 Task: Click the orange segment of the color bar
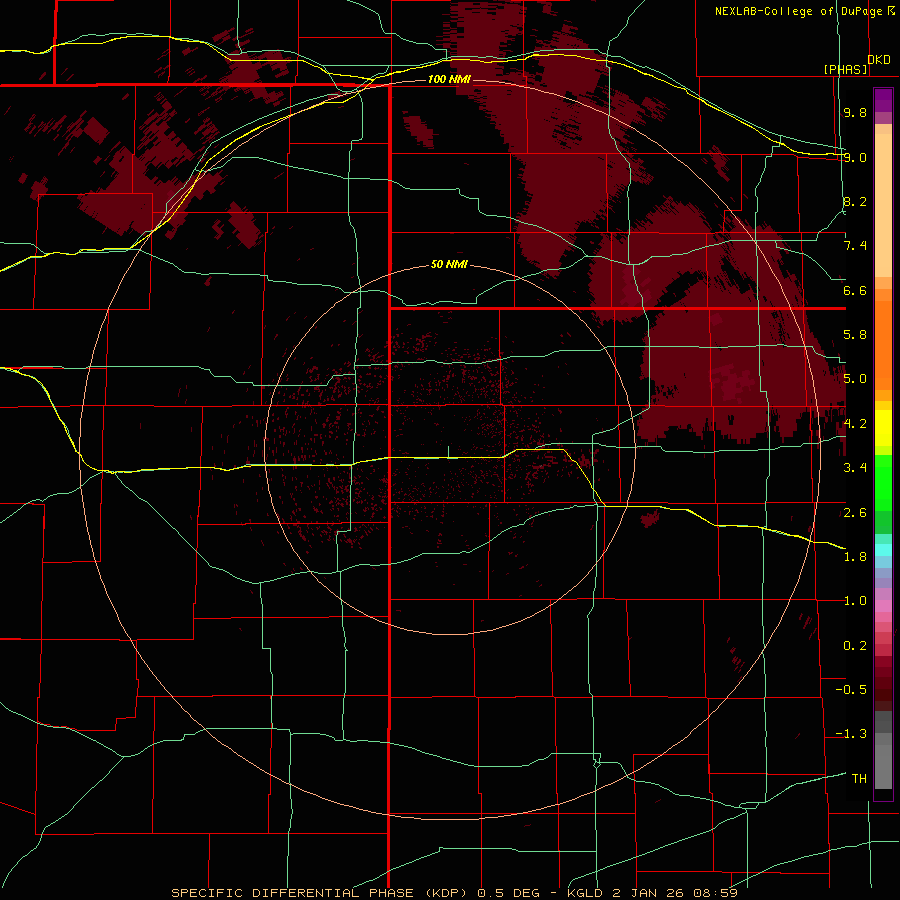(x=883, y=344)
